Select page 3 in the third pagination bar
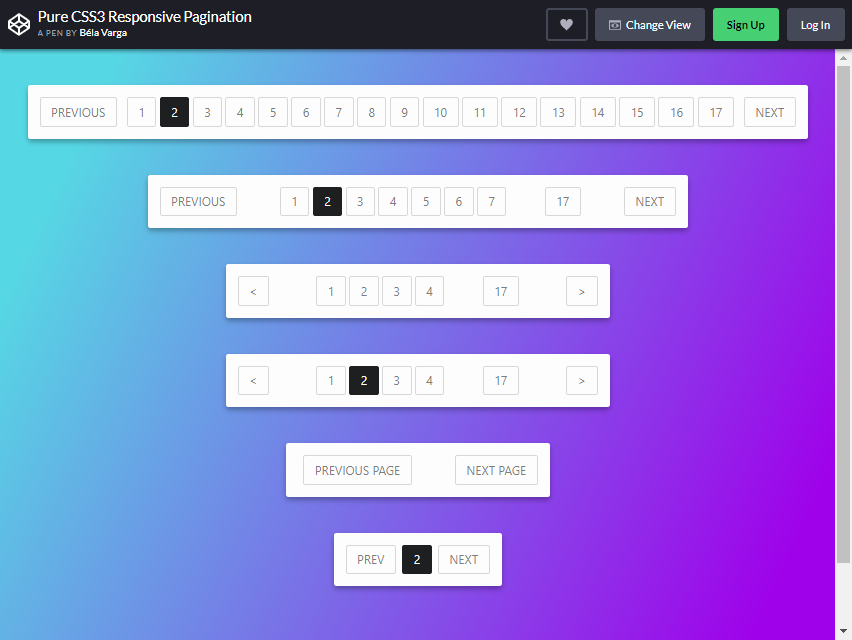852x640 pixels. tap(397, 291)
